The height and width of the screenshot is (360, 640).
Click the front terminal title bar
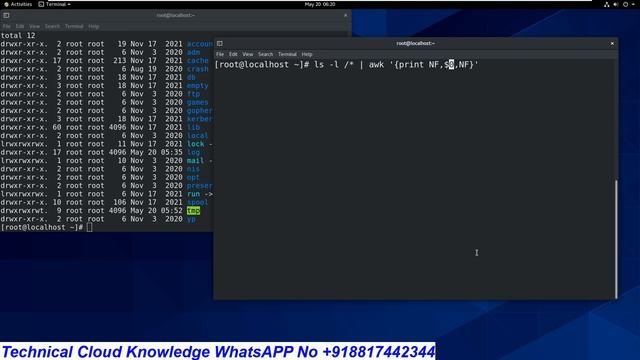(416, 43)
